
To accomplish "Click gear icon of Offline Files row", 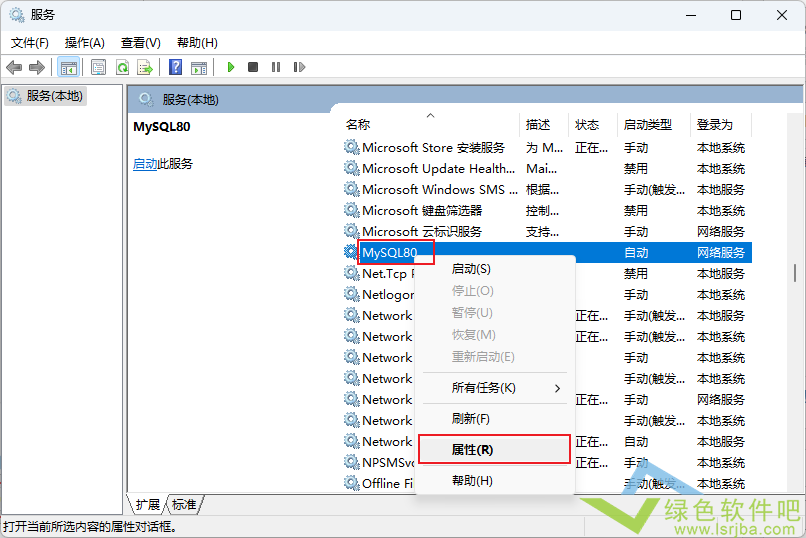I will coord(352,483).
